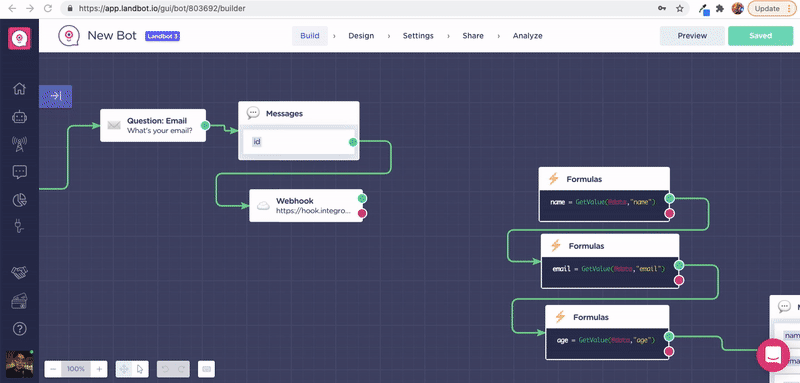Switch to the Settings tab

pos(418,36)
